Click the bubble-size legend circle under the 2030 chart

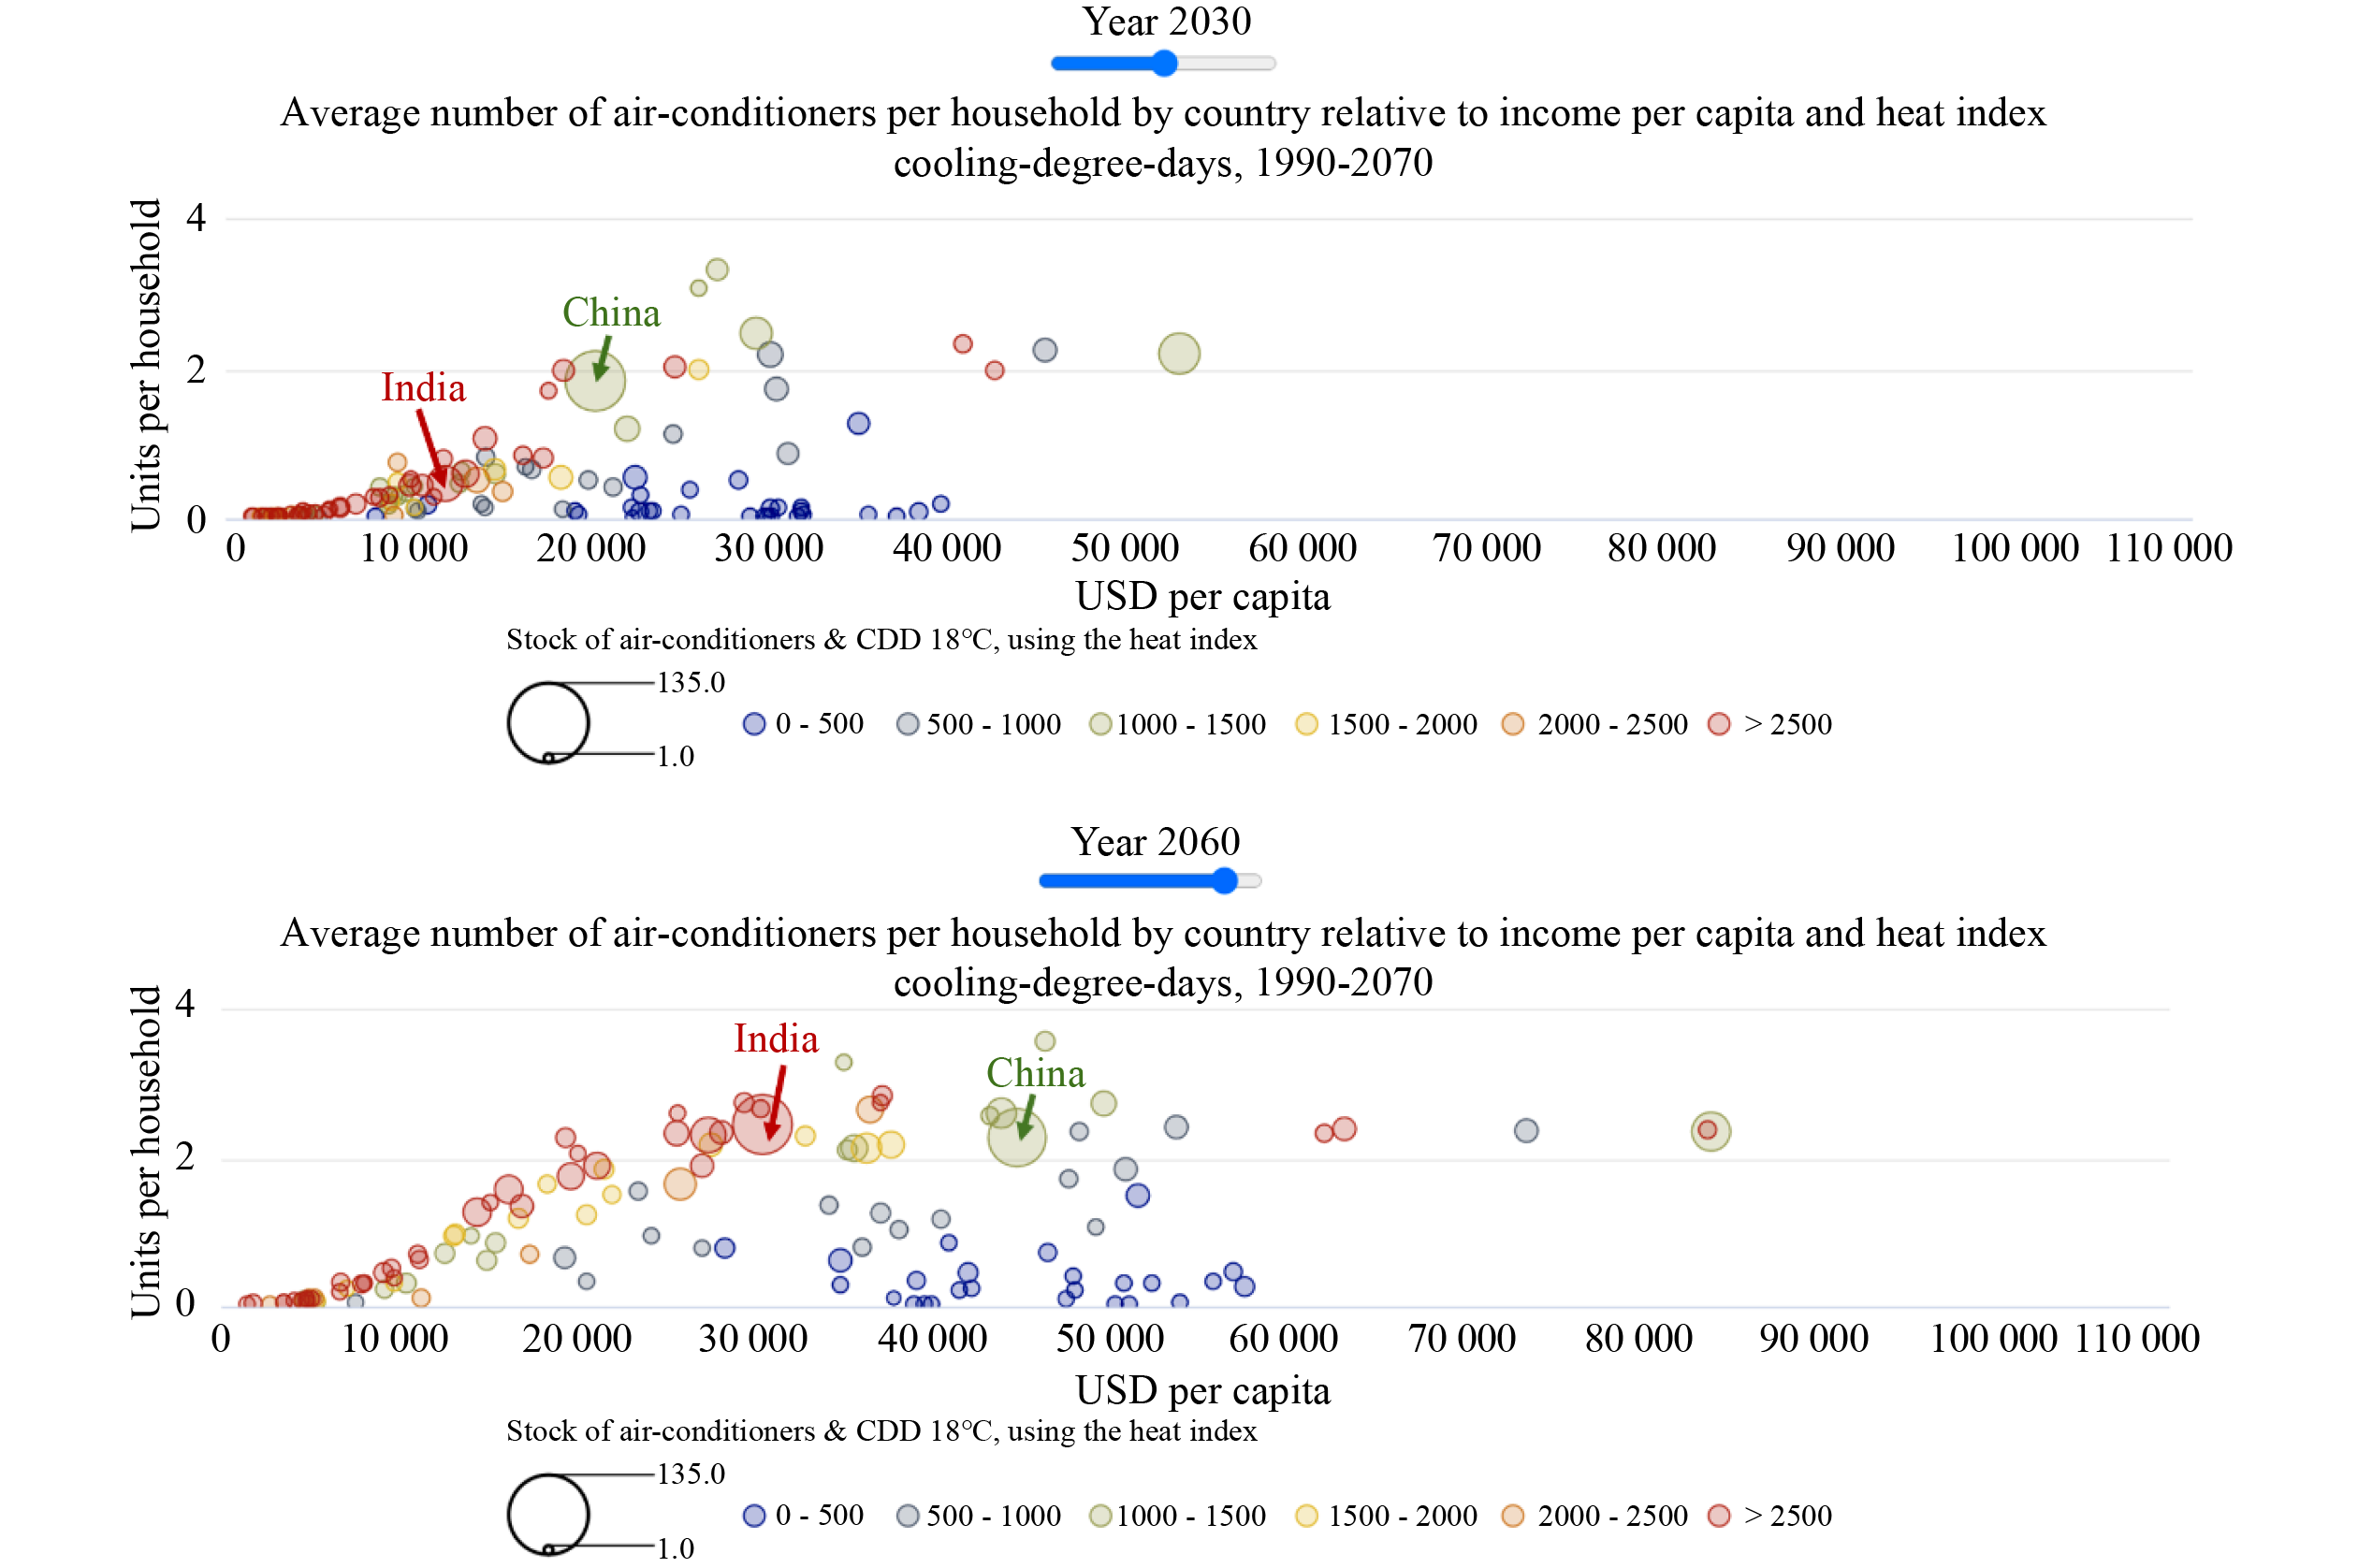pos(548,723)
